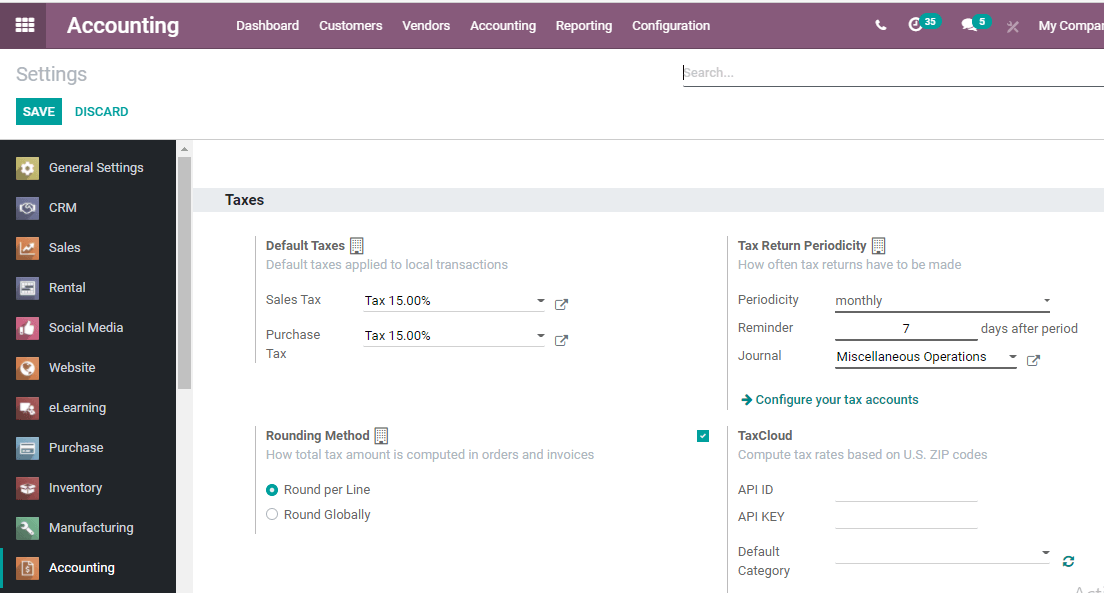Click the Reminder days input field

tap(906, 329)
